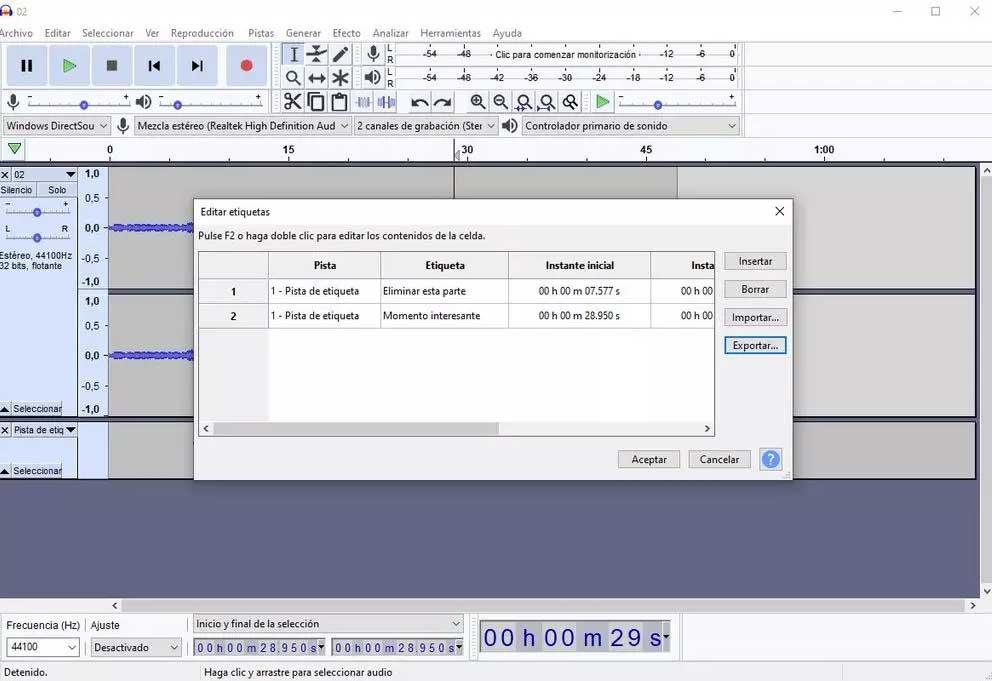
Task: Open the audio host Windows DirectSound dropdown
Action: coord(56,126)
